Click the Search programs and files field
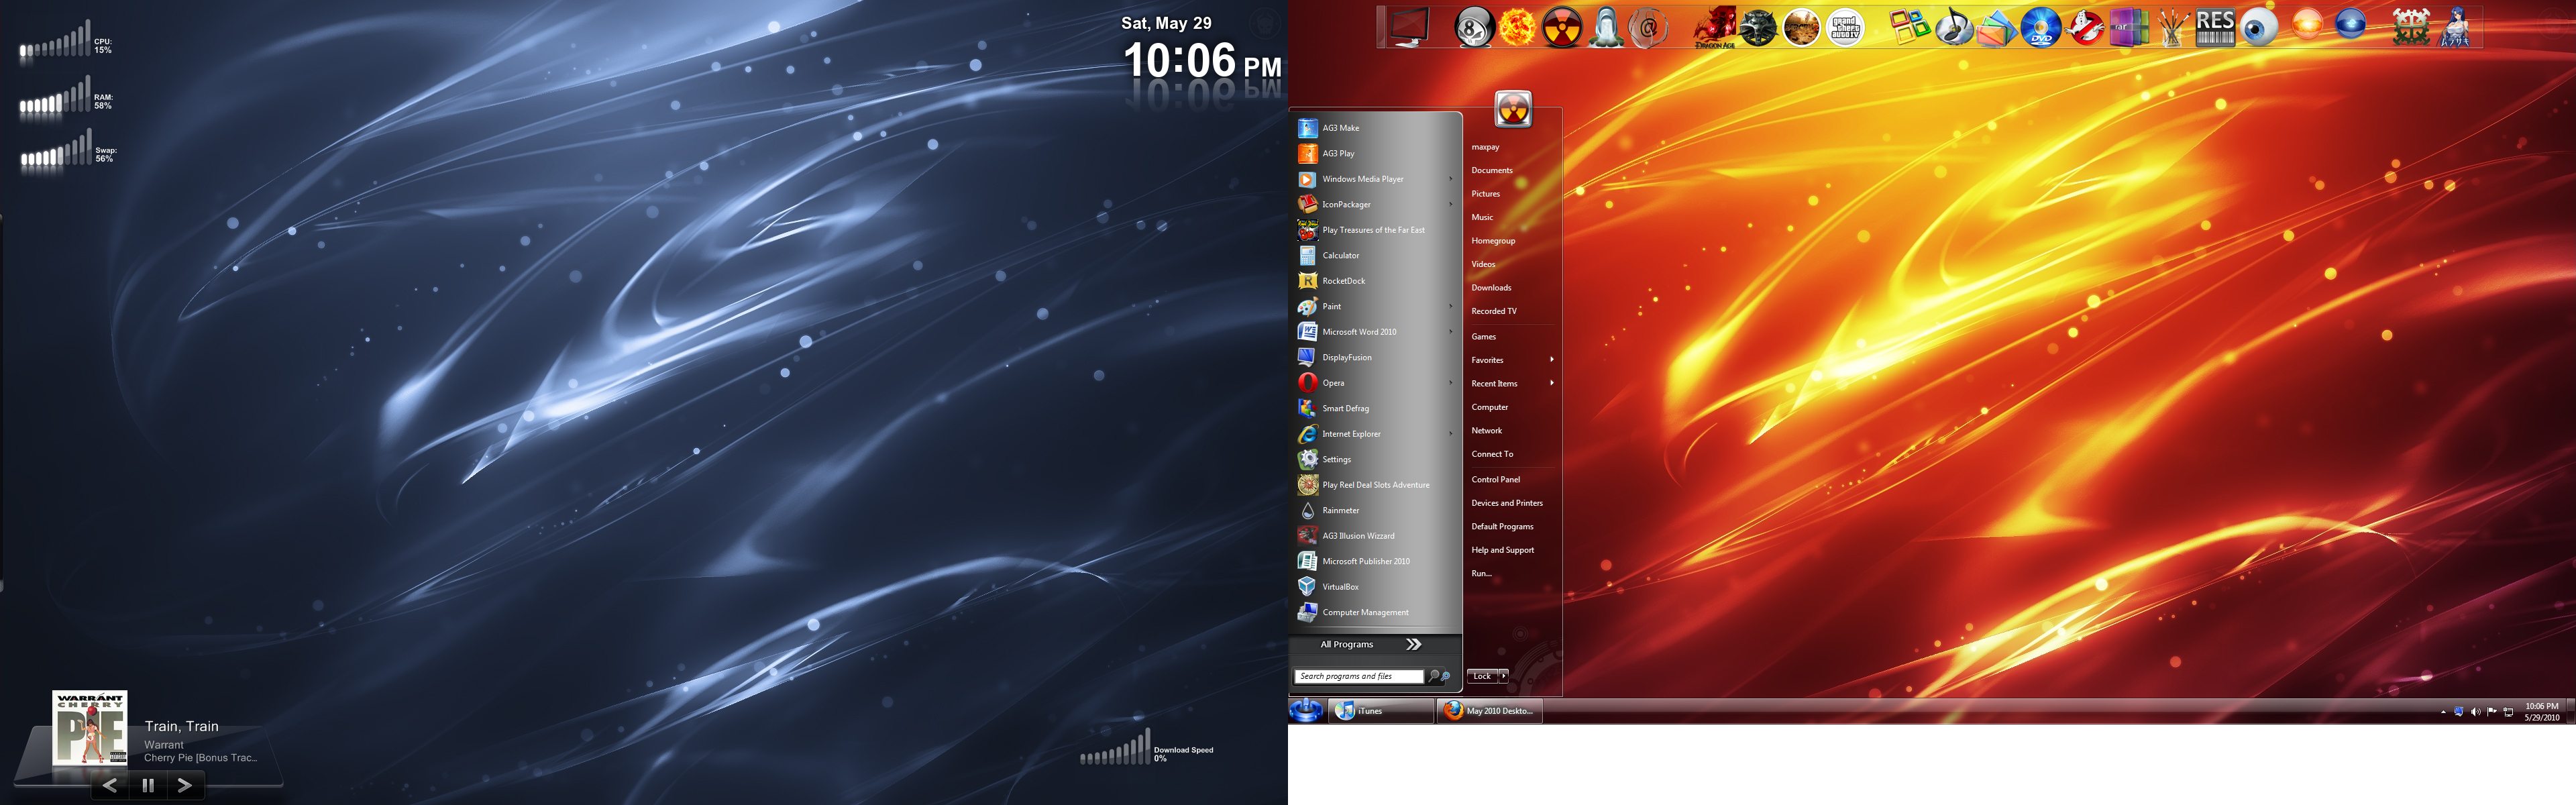 tap(1358, 677)
